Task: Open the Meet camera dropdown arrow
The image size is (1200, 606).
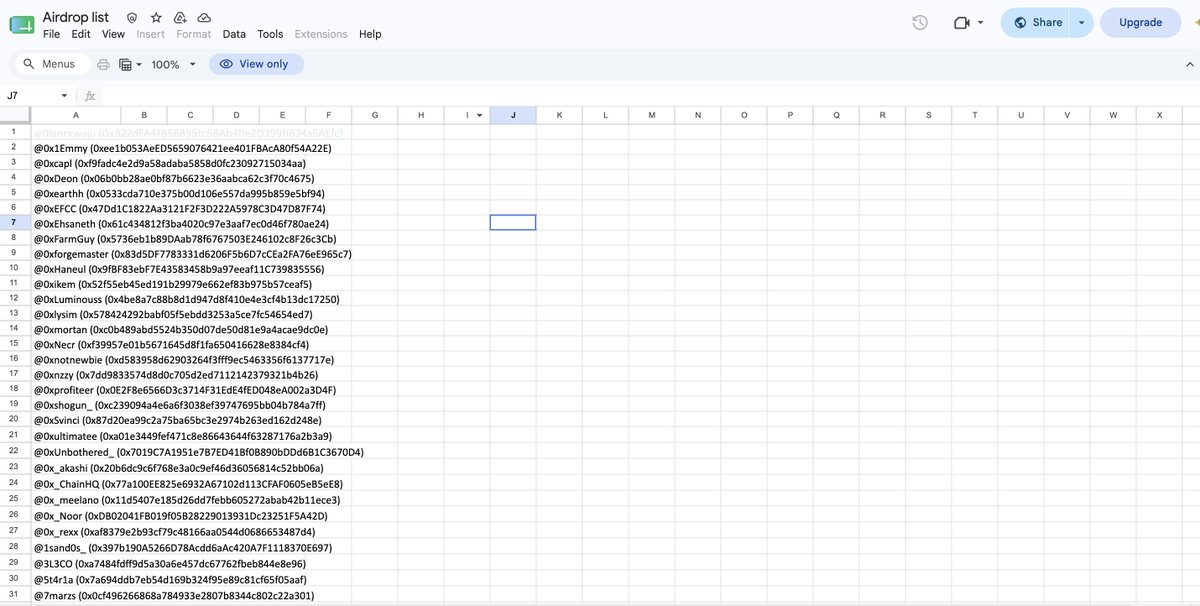Action: 980,22
